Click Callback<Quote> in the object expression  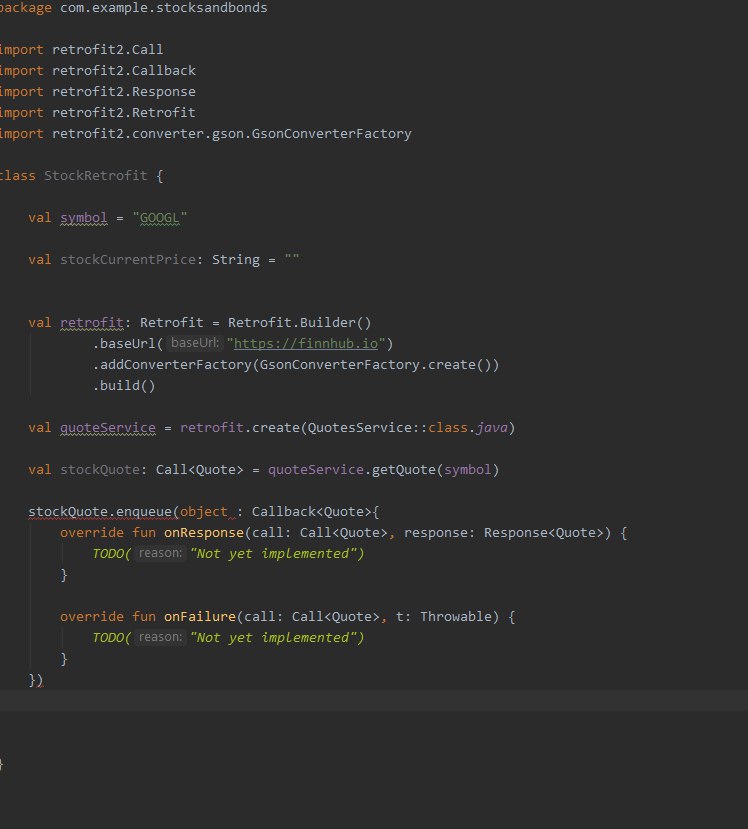311,512
